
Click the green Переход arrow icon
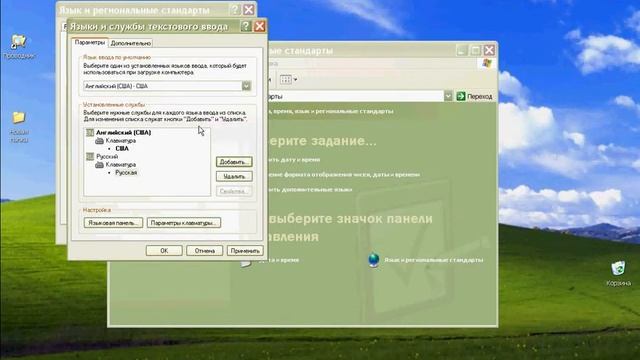[x=461, y=96]
